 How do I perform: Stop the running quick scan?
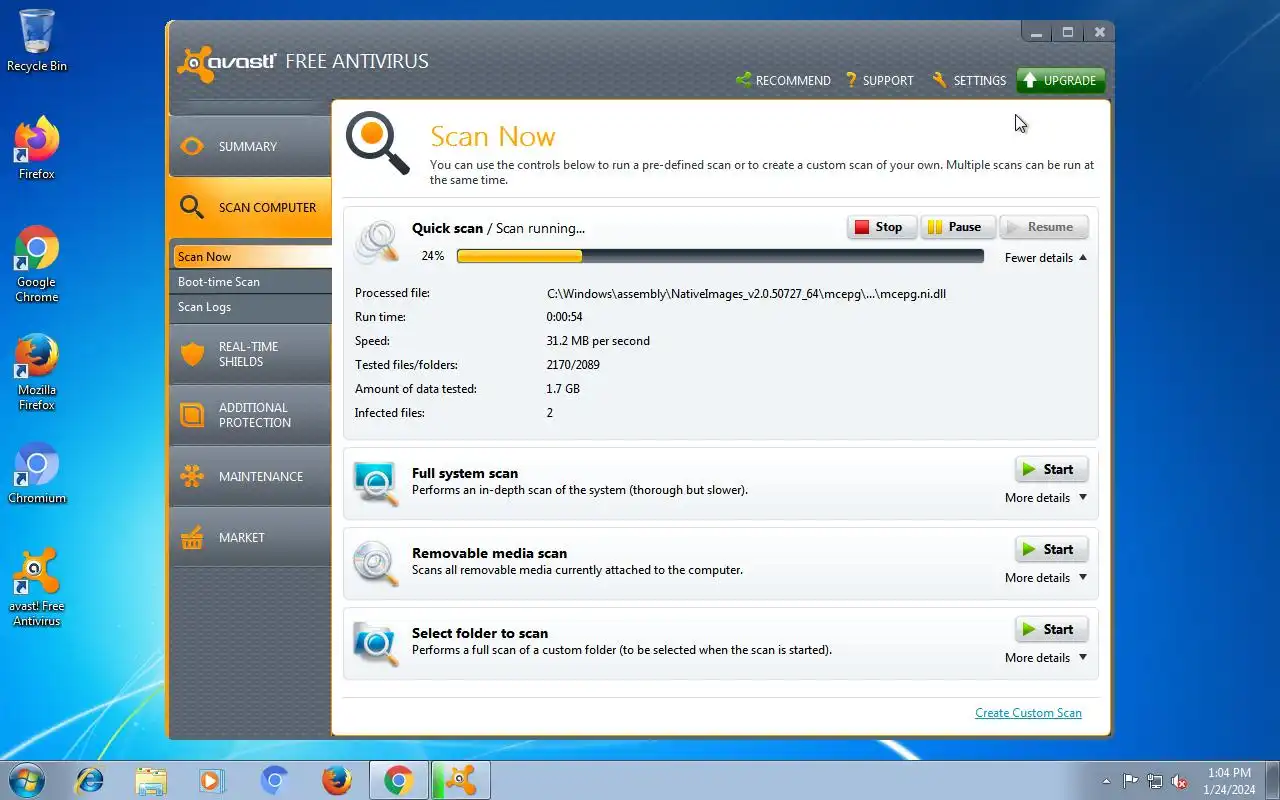[882, 227]
